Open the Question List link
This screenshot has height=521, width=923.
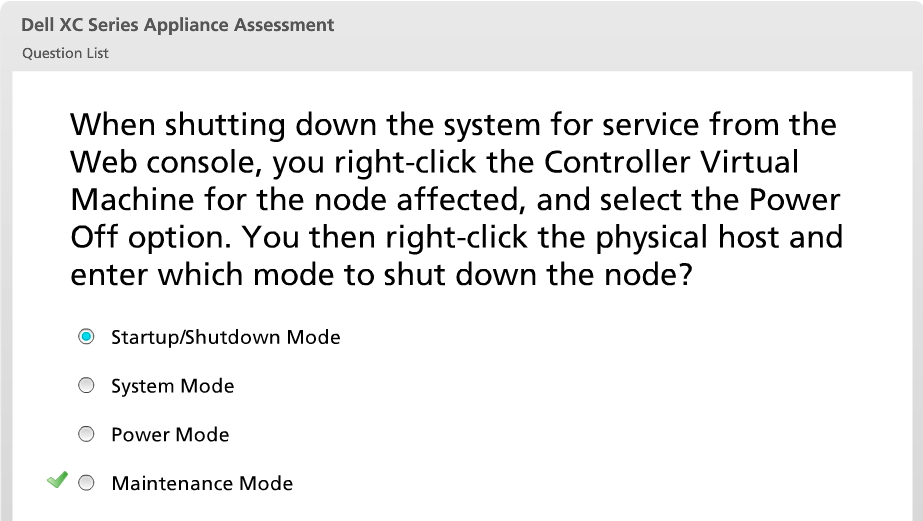(65, 53)
